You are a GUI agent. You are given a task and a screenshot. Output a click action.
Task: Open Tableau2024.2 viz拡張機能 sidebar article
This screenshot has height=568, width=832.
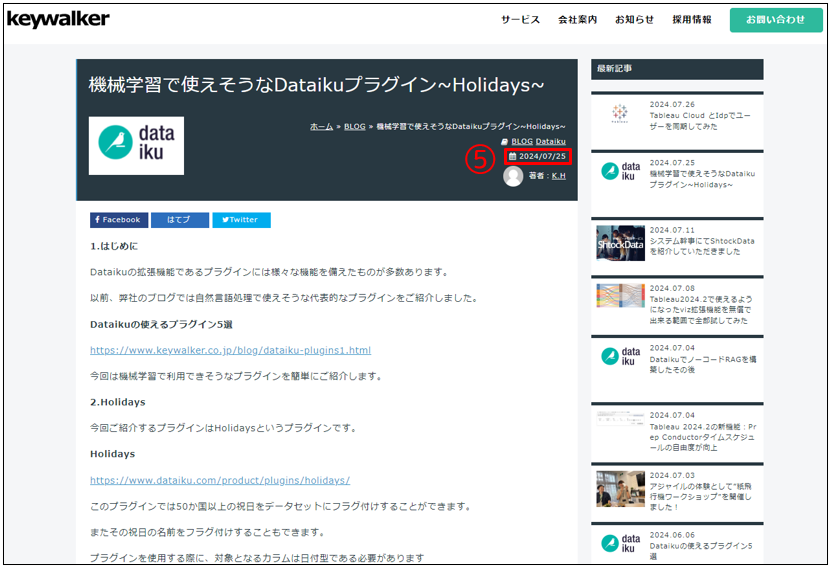pos(700,310)
